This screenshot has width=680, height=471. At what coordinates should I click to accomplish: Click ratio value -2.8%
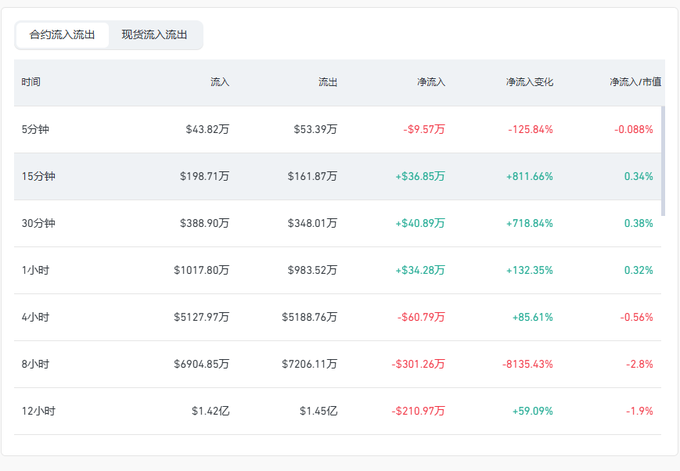pyautogui.click(x=639, y=364)
